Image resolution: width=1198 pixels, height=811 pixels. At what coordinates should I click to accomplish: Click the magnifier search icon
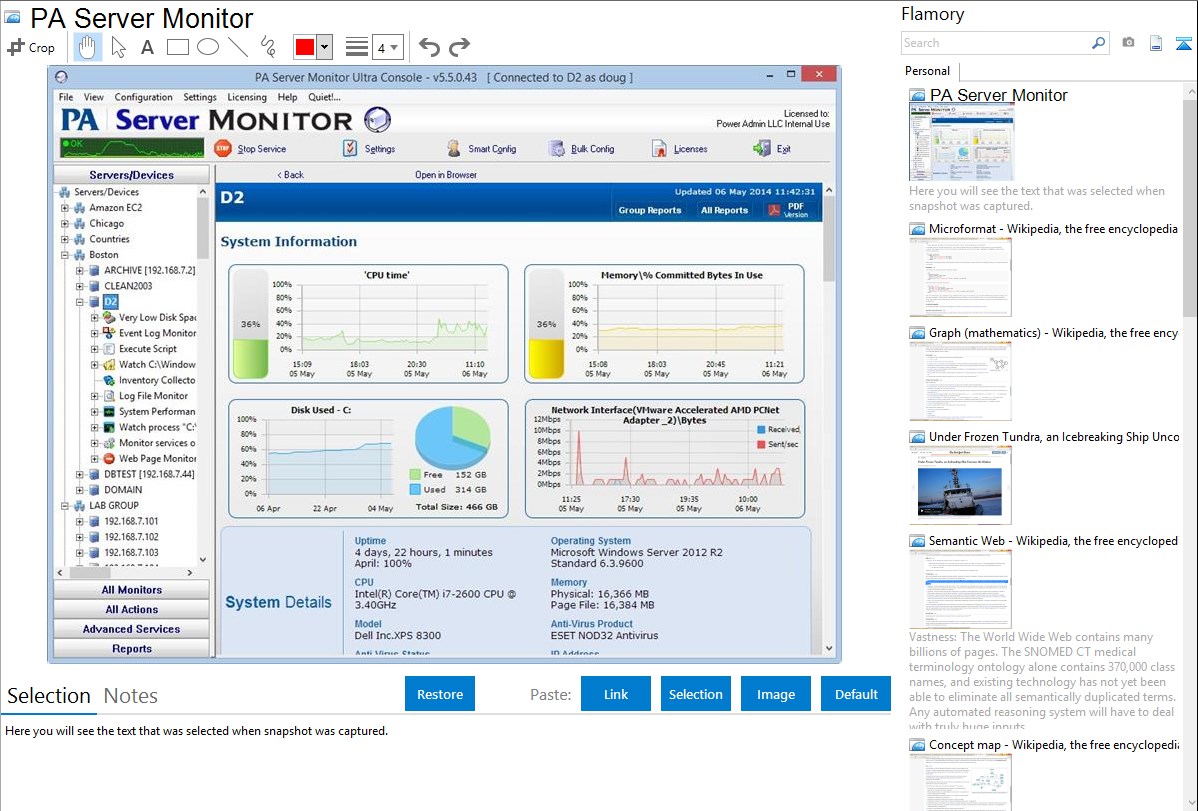point(1098,43)
